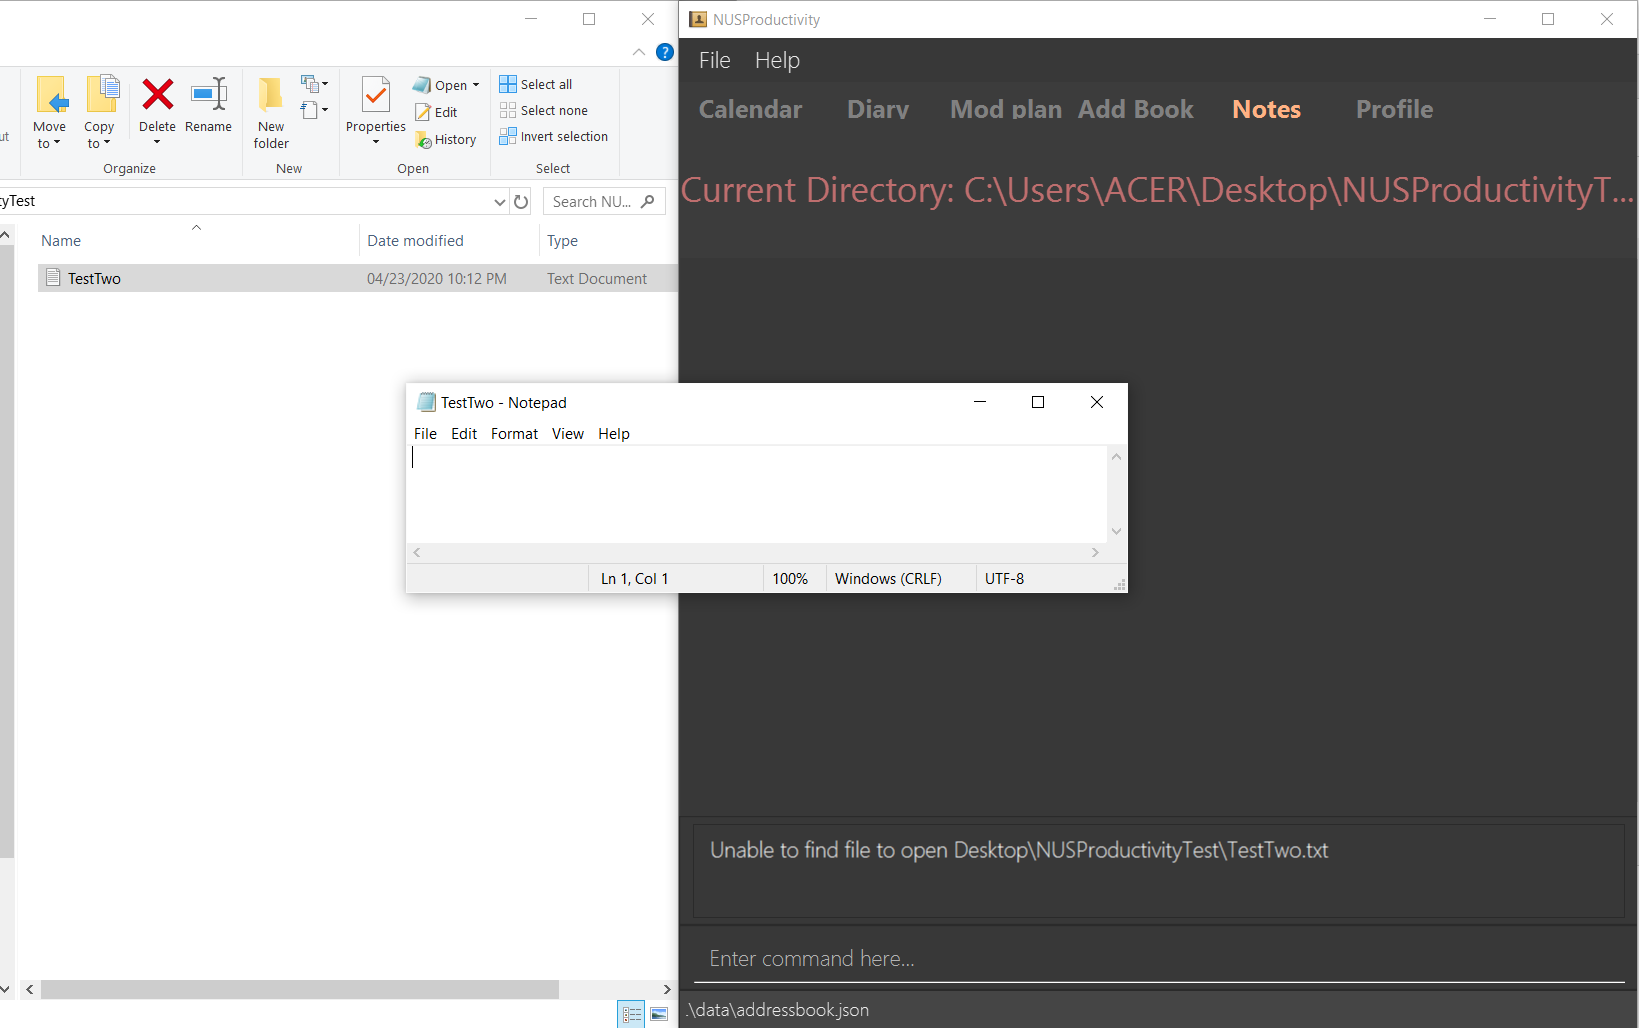1639x1028 pixels.
Task: Click Notepad title bar icon
Action: [426, 402]
